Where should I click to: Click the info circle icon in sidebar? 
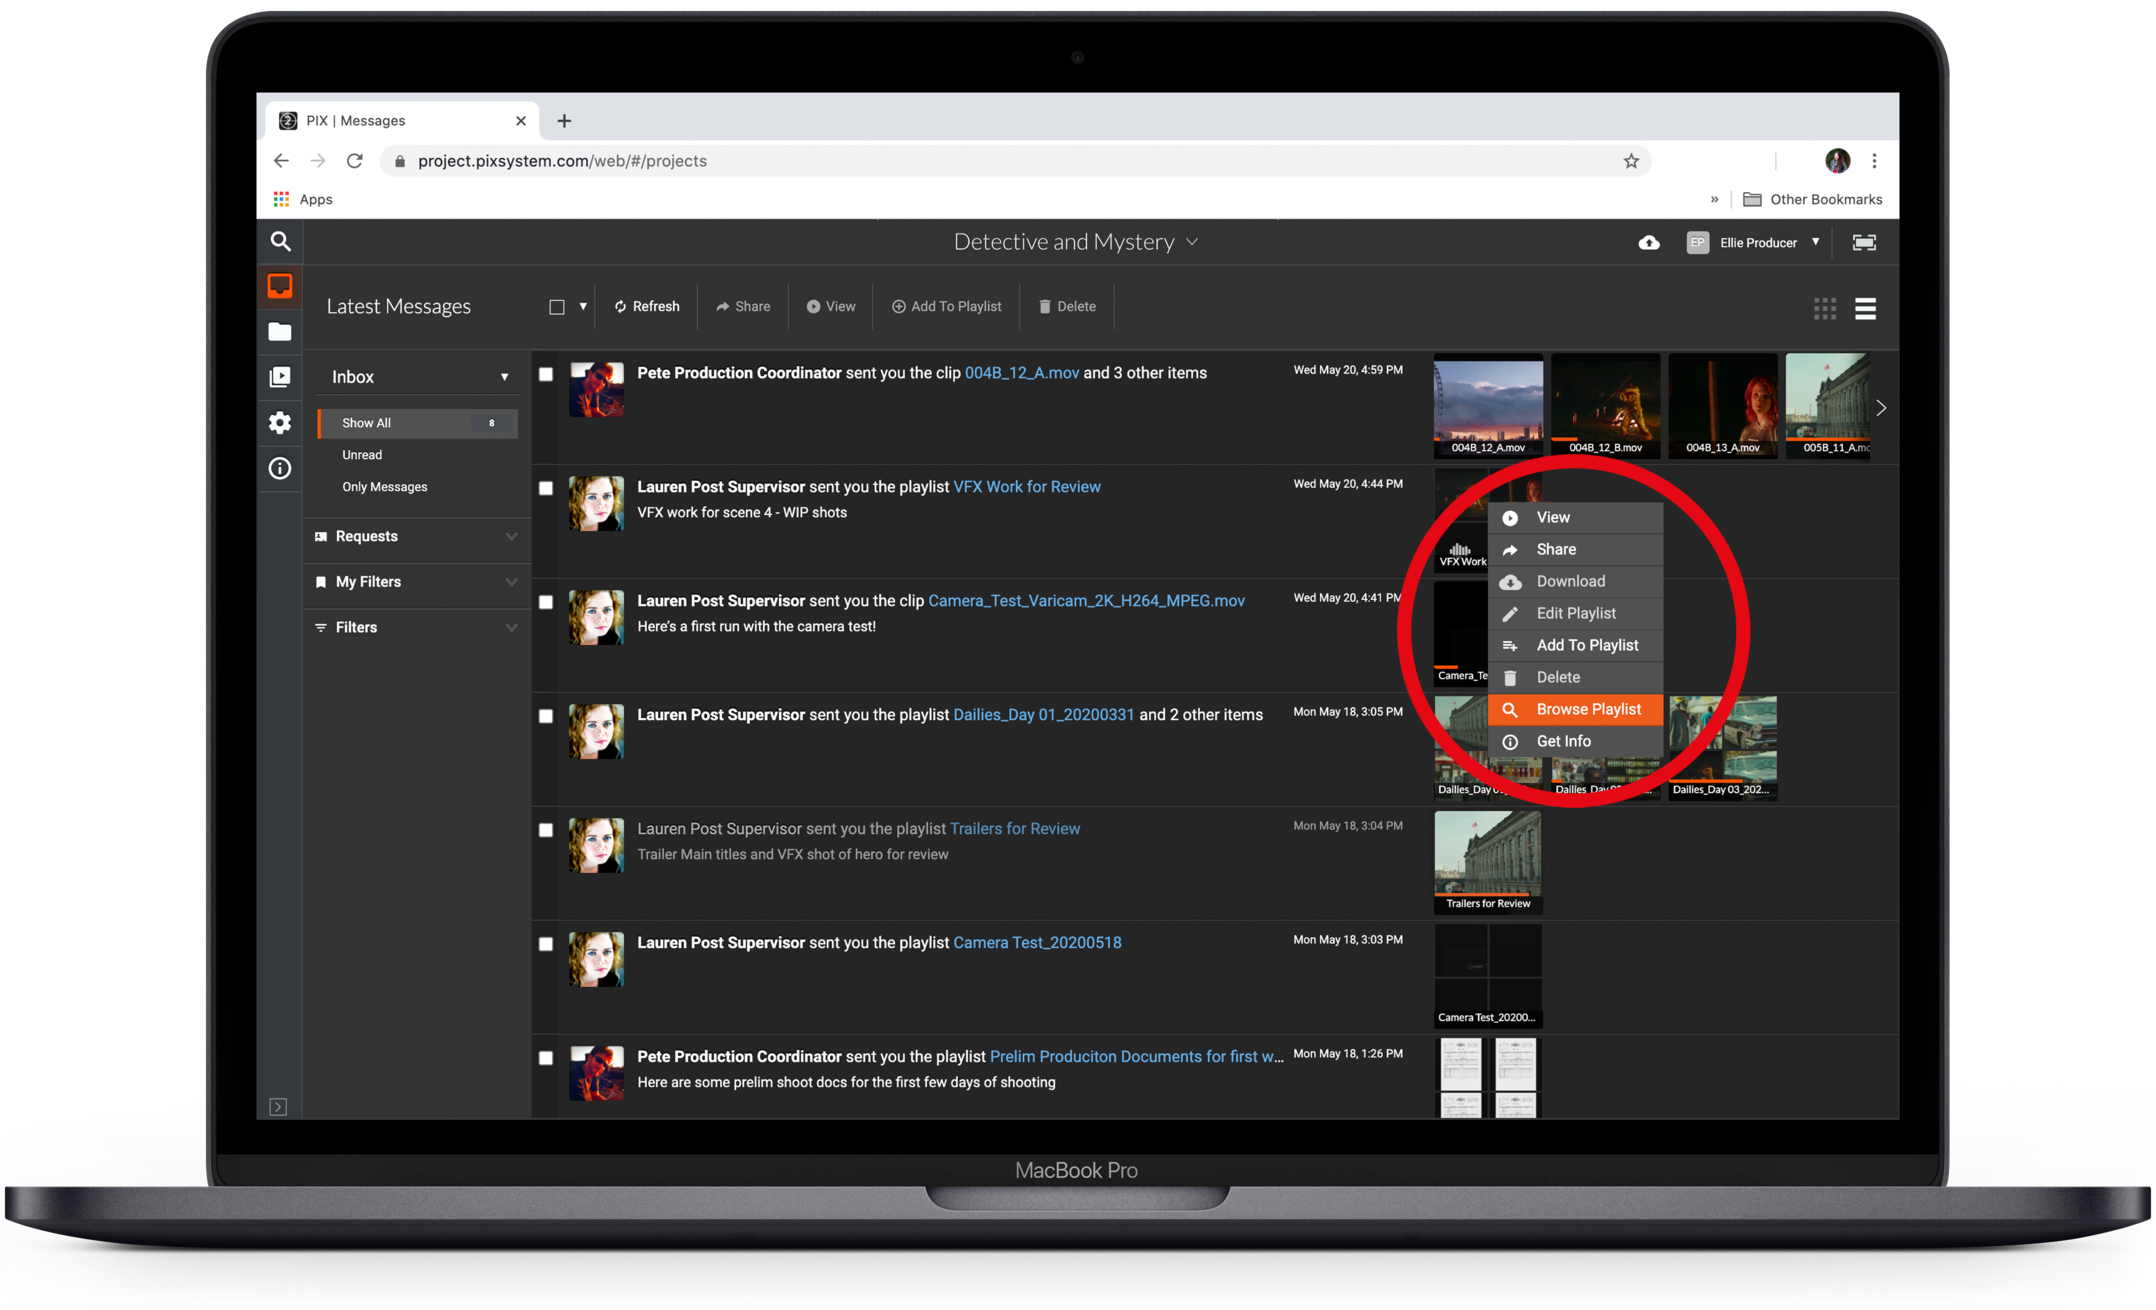point(280,468)
